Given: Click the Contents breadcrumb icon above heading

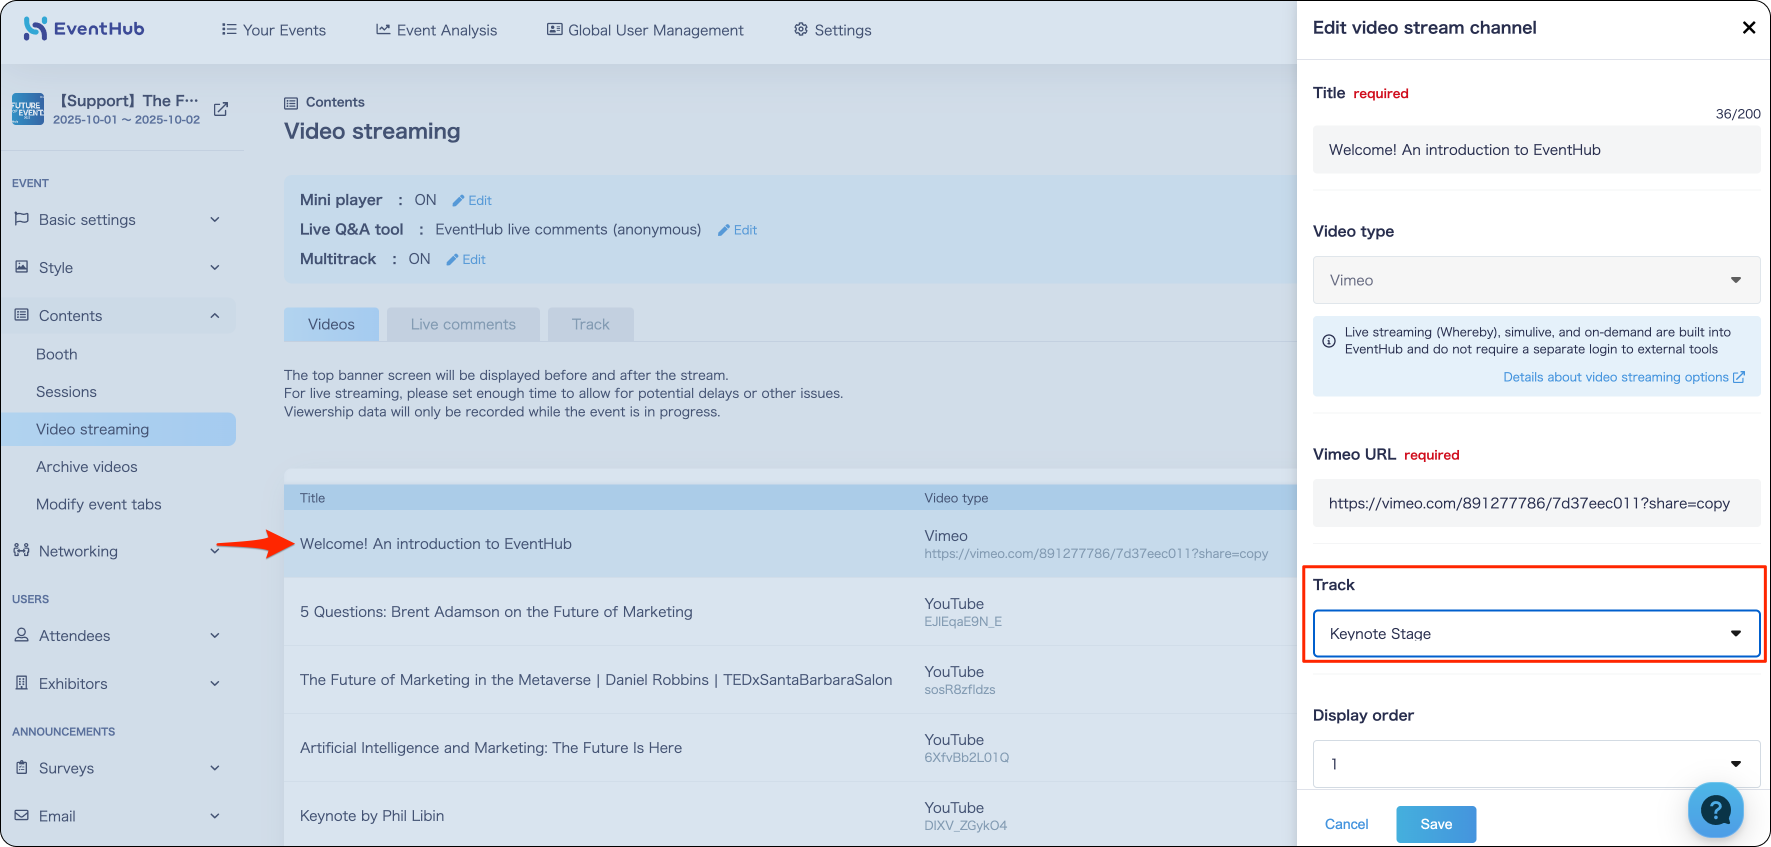Looking at the screenshot, I should click(x=291, y=103).
